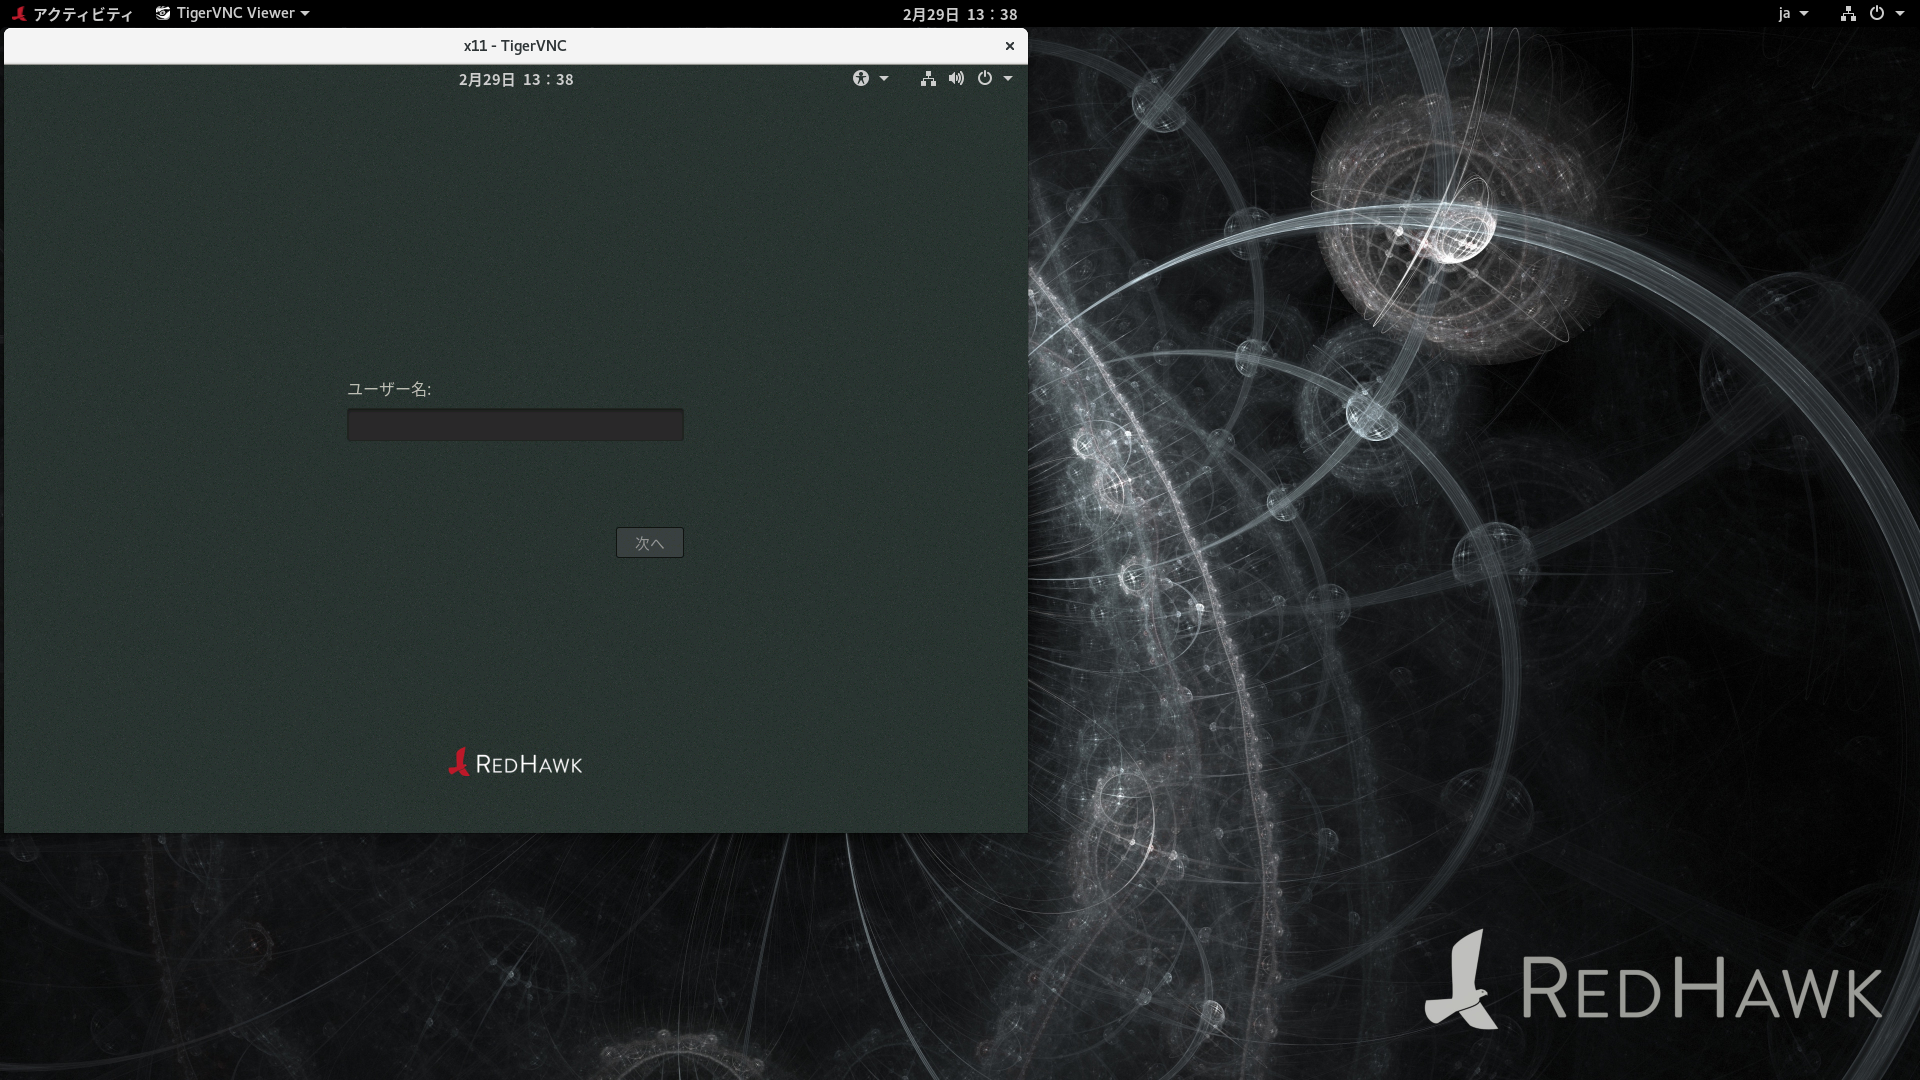Open accessibility menu icon in VNC session
The image size is (1920, 1080).
pyautogui.click(x=860, y=78)
